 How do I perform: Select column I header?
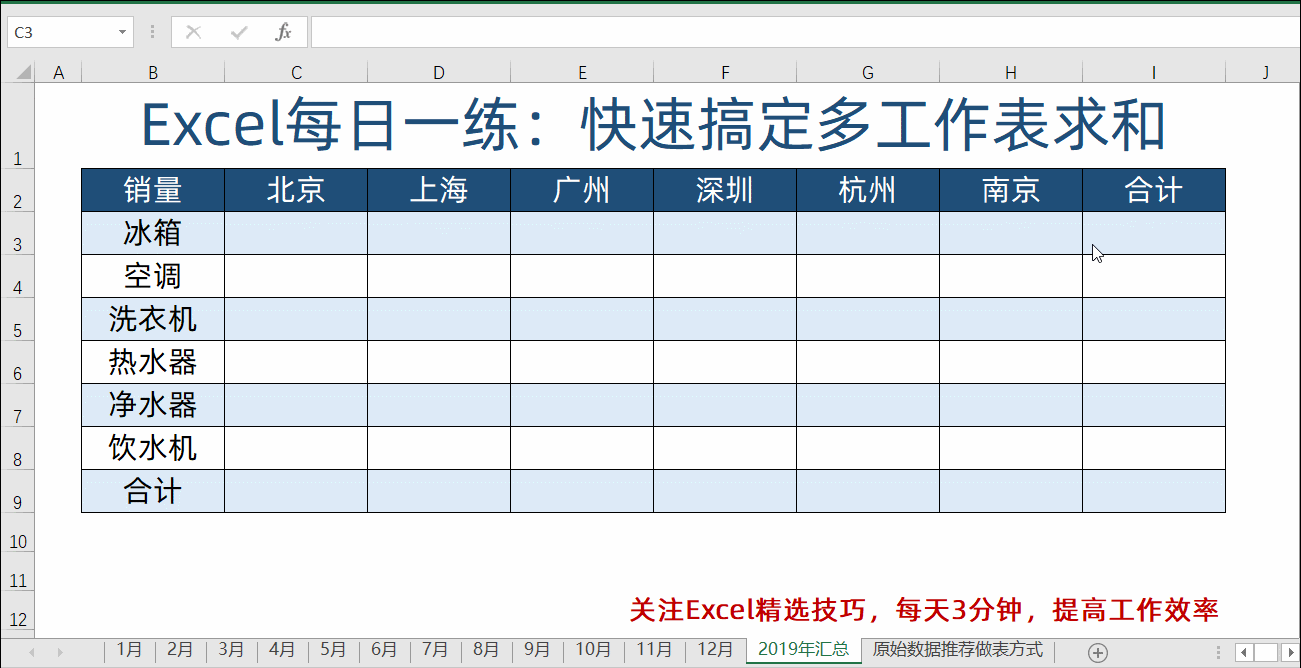pos(1154,72)
